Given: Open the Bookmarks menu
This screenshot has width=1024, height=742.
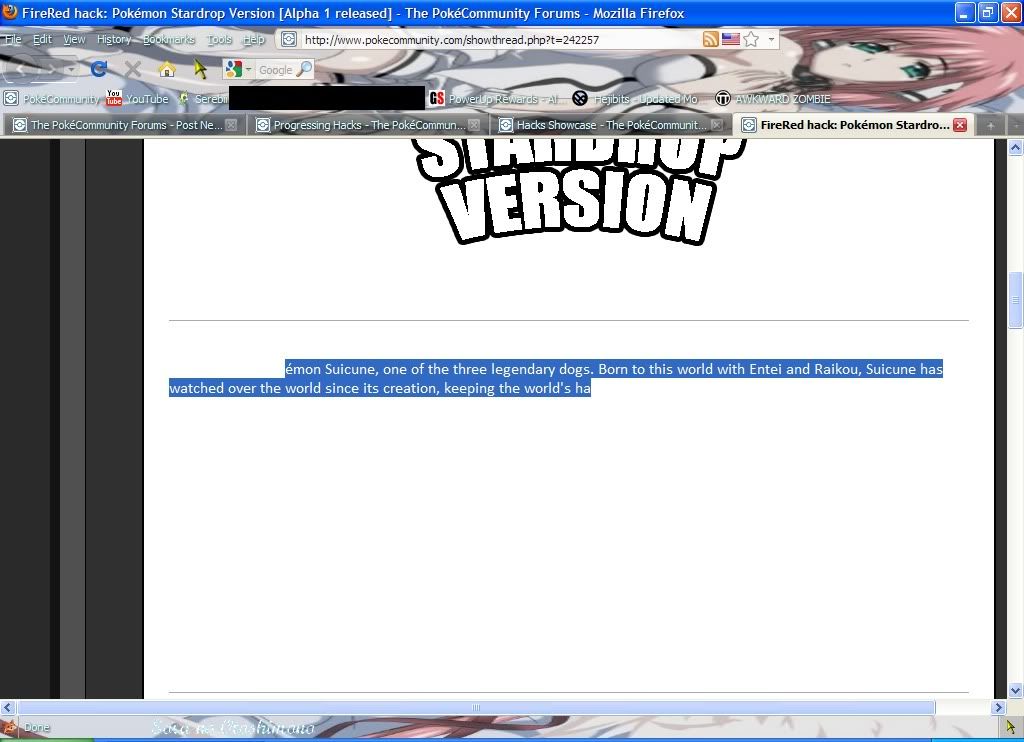Looking at the screenshot, I should (x=169, y=39).
